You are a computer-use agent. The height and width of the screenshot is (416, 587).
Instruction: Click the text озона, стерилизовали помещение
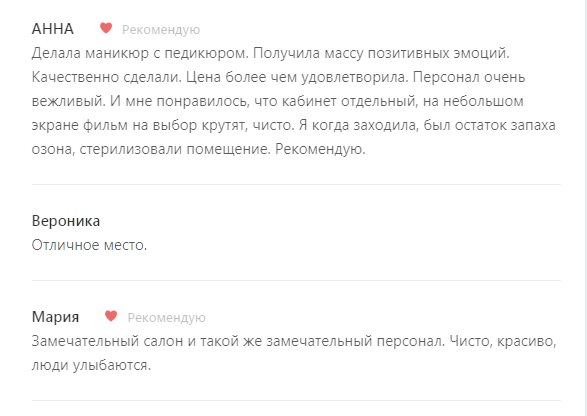pyautogui.click(x=151, y=149)
